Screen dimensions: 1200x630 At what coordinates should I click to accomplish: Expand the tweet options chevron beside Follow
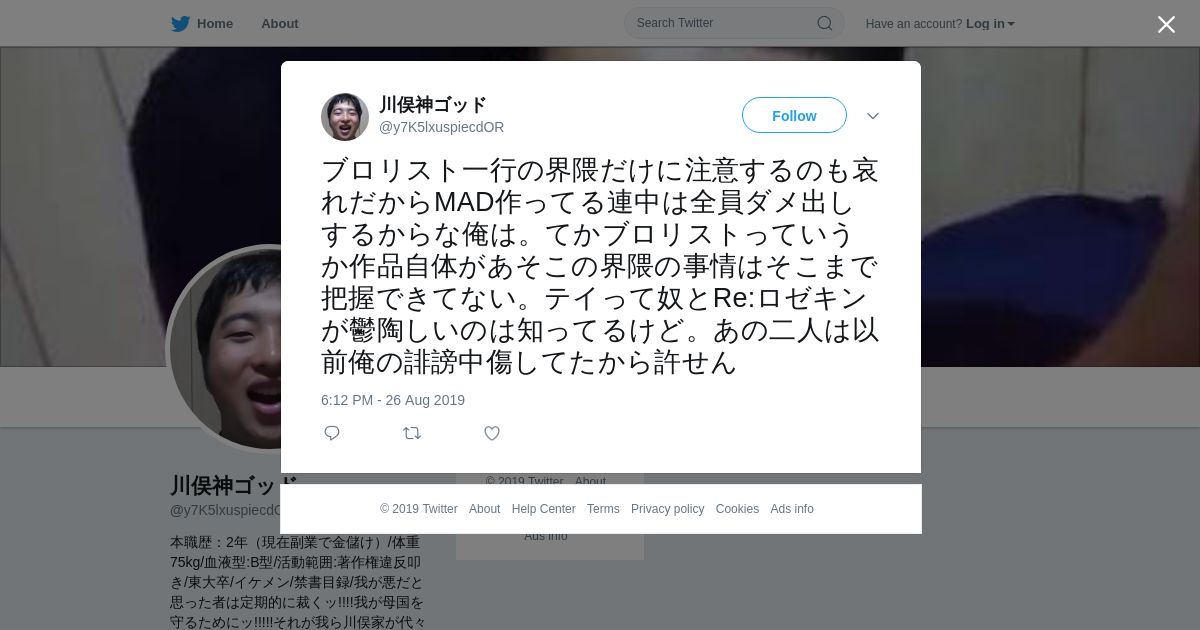(x=873, y=116)
